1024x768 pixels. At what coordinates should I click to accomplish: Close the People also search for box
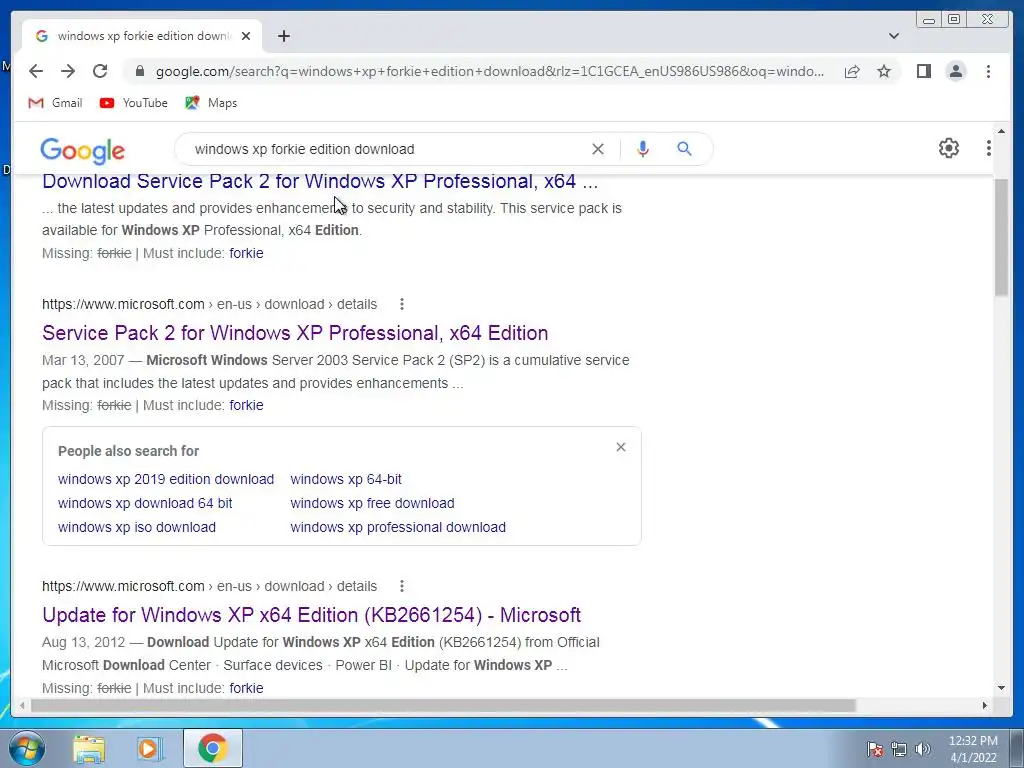(x=621, y=447)
